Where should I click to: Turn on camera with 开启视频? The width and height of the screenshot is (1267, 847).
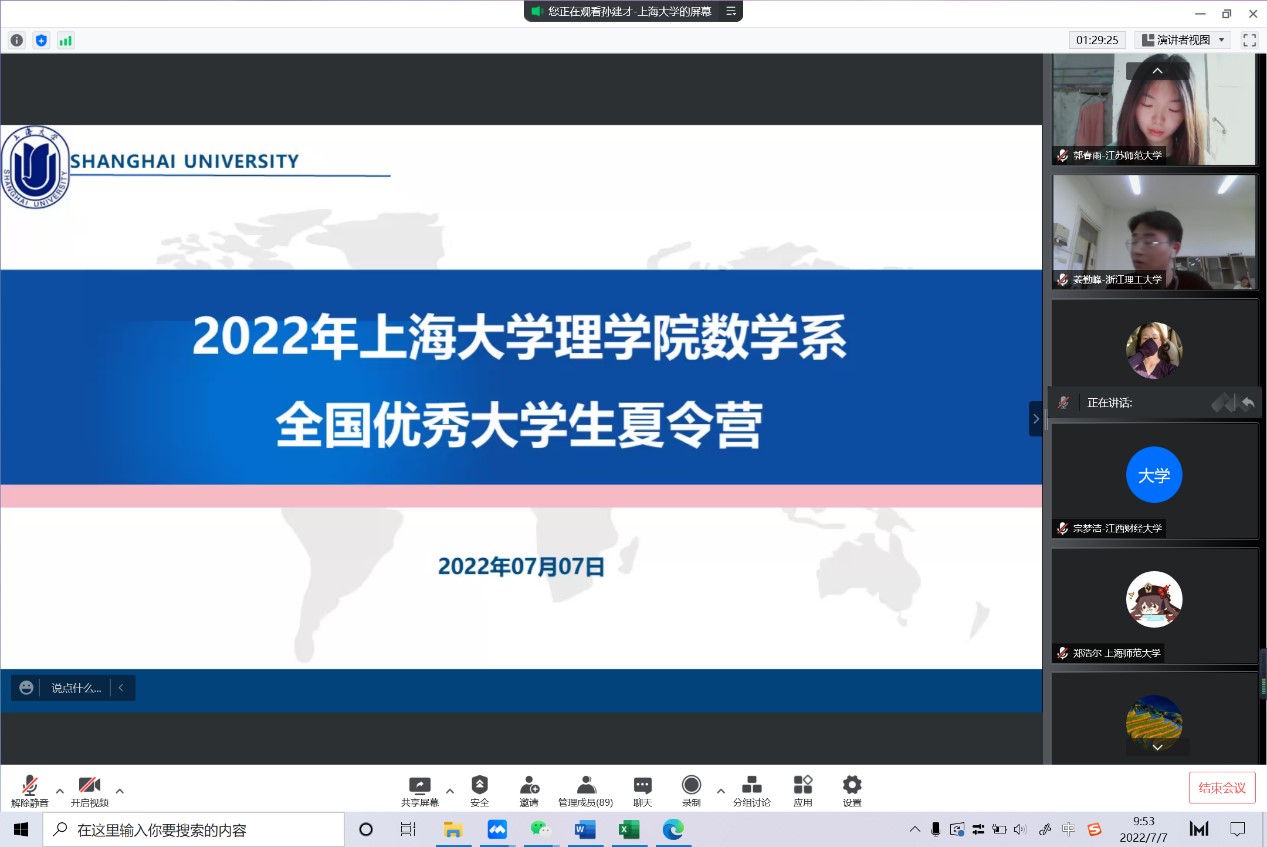89,786
